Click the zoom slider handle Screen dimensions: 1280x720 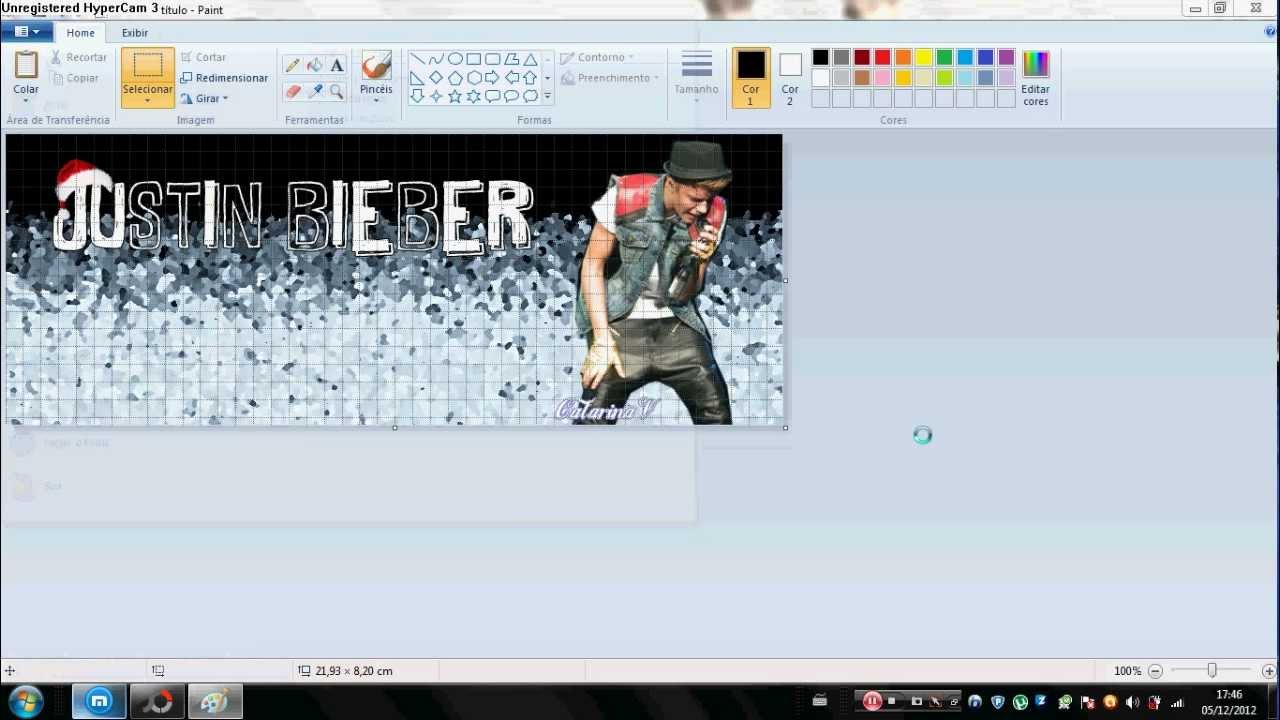pyautogui.click(x=1212, y=670)
